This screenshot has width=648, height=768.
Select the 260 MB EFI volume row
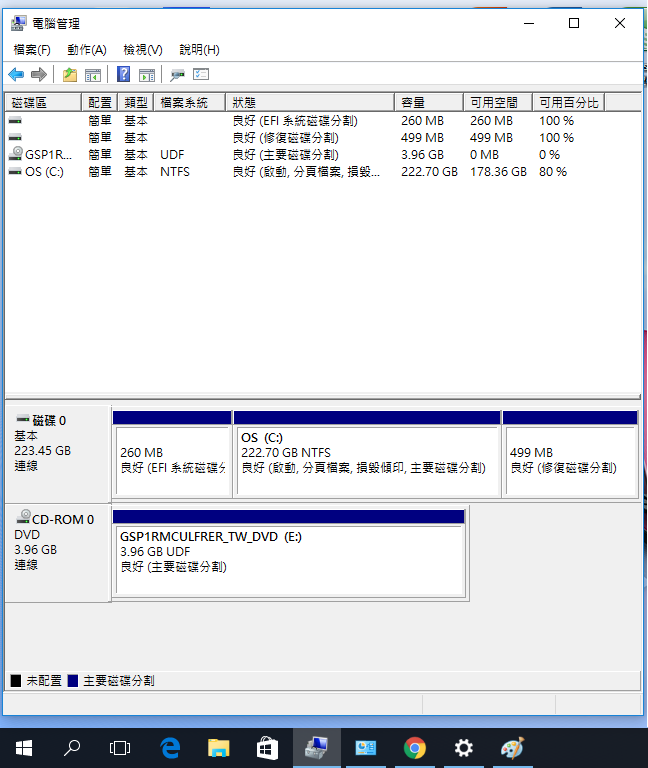tap(322, 120)
